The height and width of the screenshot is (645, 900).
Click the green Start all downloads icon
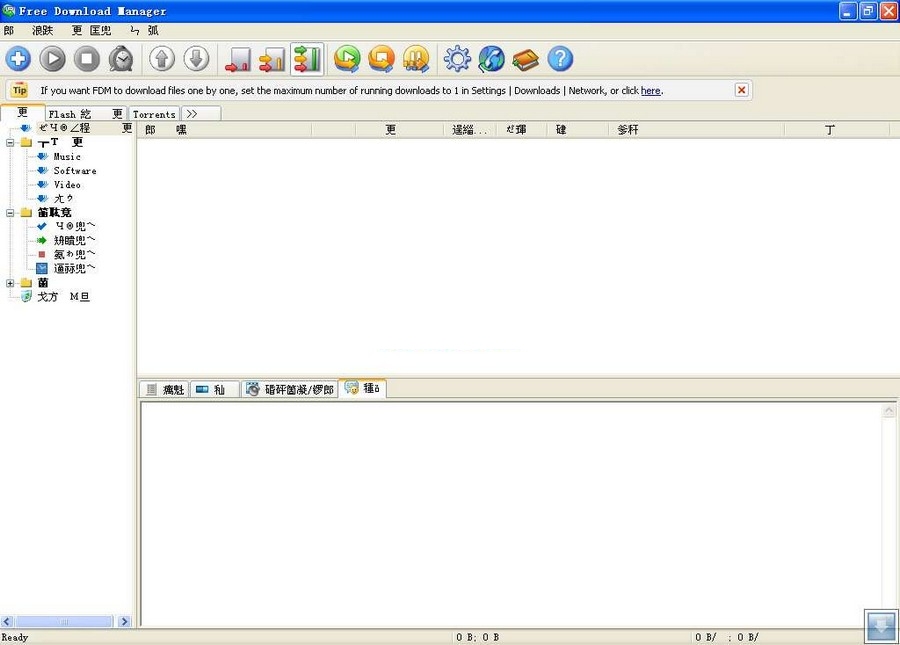pyautogui.click(x=347, y=59)
